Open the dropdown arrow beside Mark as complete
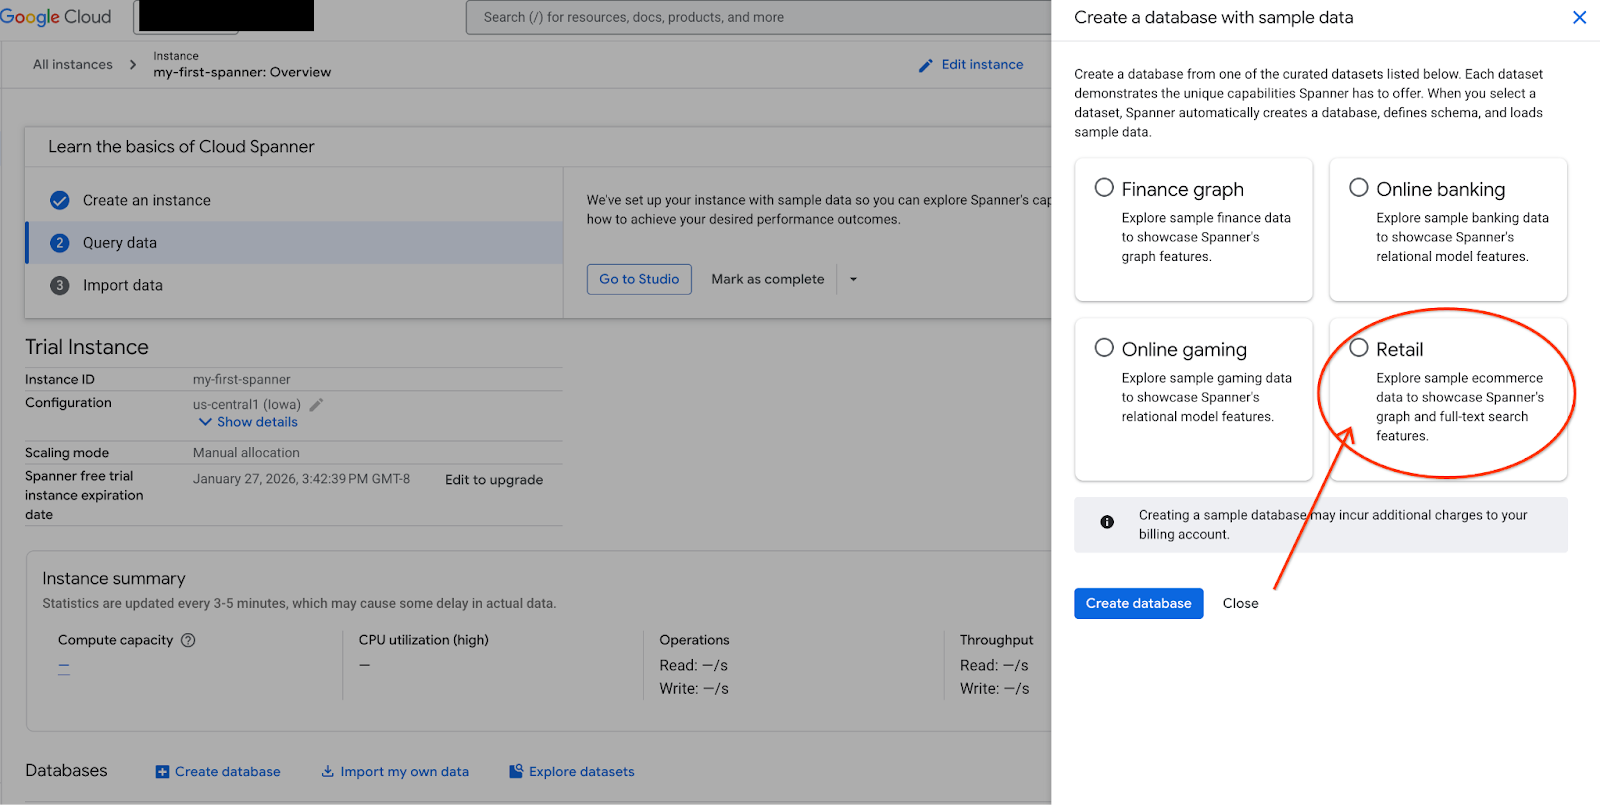The height and width of the screenshot is (805, 1600). tap(853, 280)
